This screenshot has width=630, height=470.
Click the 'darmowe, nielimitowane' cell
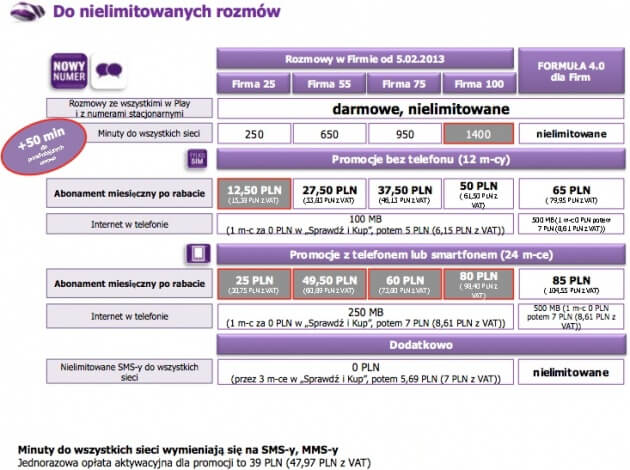tap(421, 109)
